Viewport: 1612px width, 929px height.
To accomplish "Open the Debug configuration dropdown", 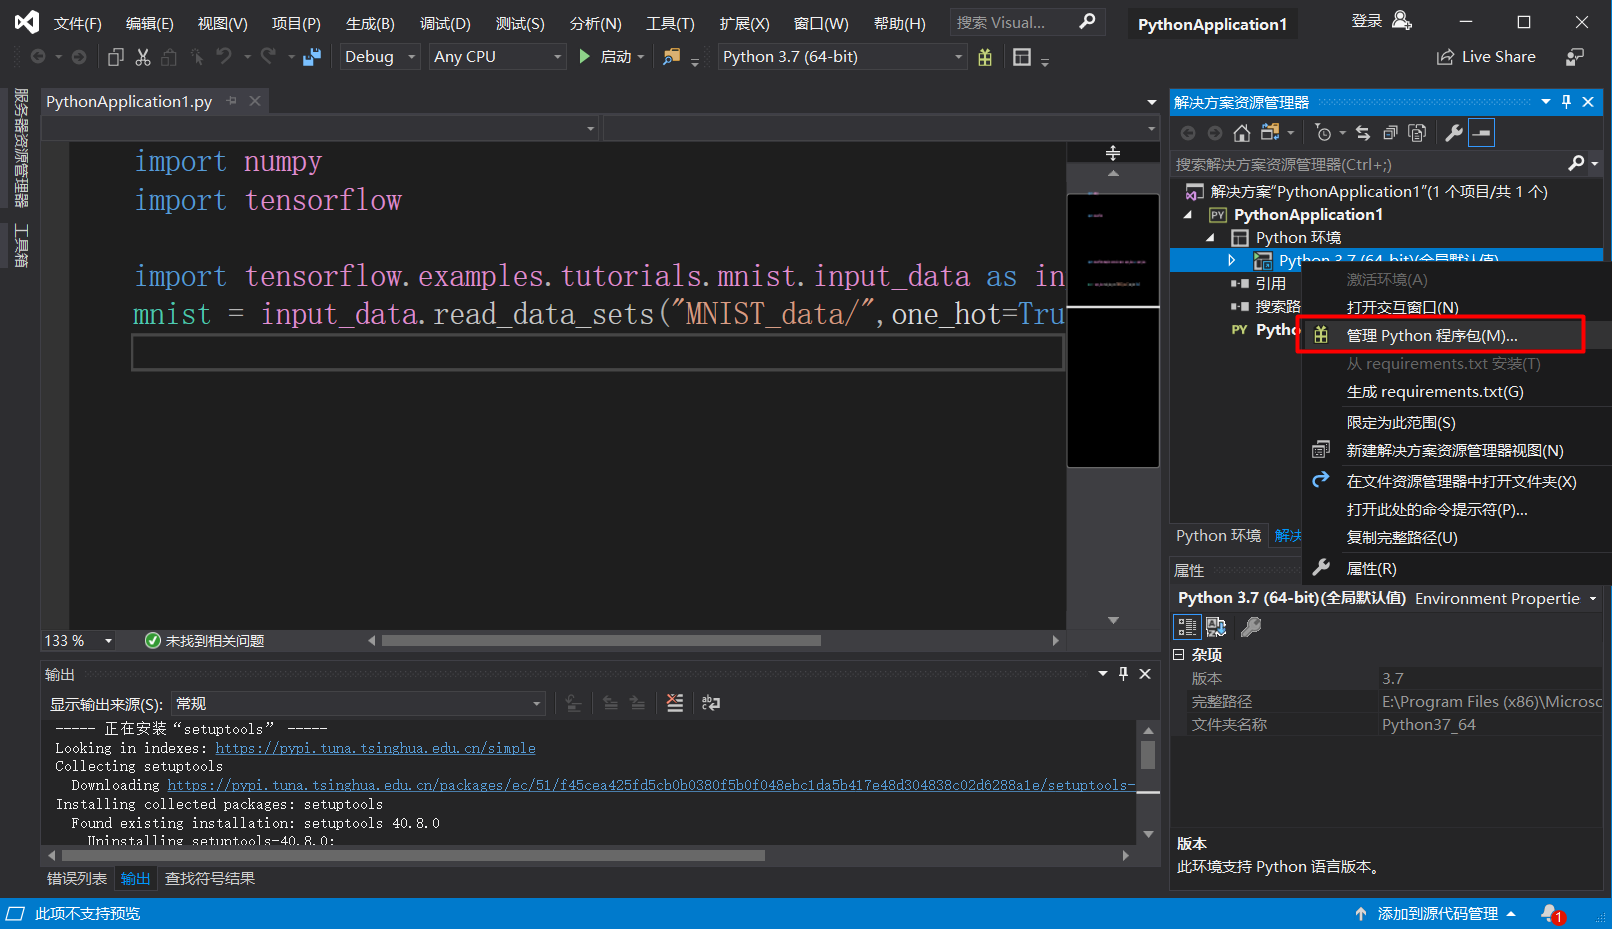I will pos(379,57).
